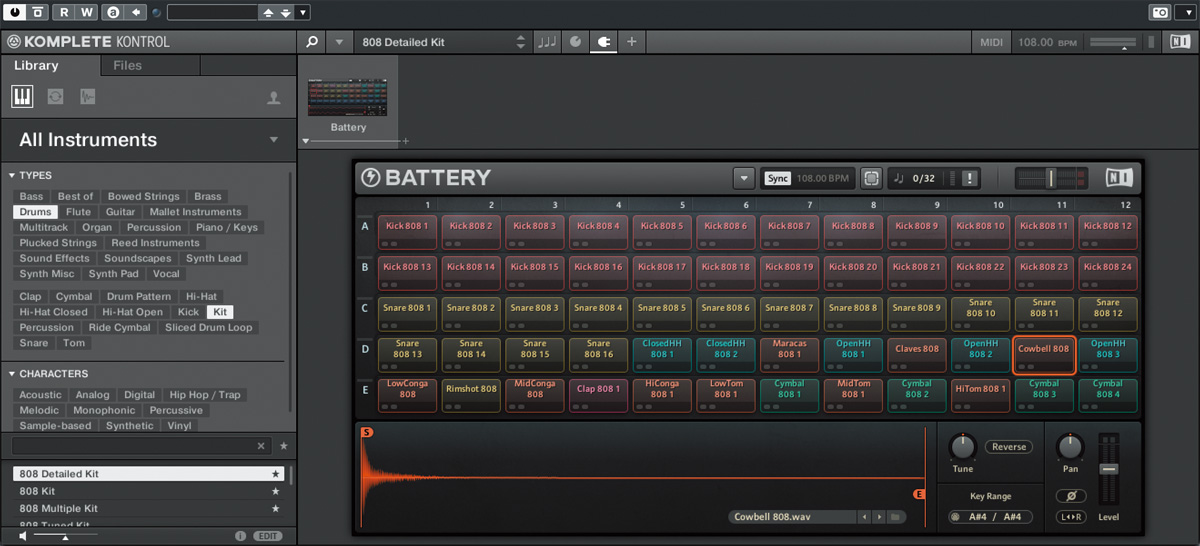Open the Battery main menu dropdown
Image resolution: width=1200 pixels, height=546 pixels.
click(x=742, y=178)
